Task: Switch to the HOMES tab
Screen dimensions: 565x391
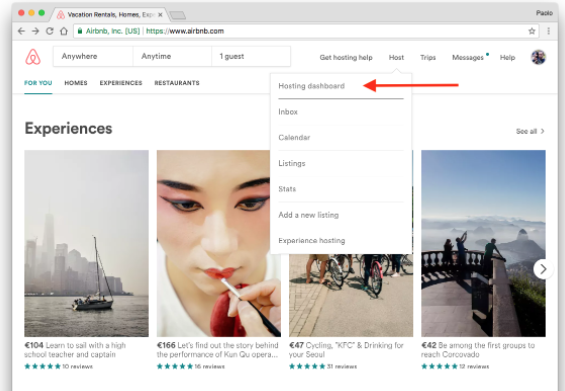Action: pyautogui.click(x=76, y=83)
